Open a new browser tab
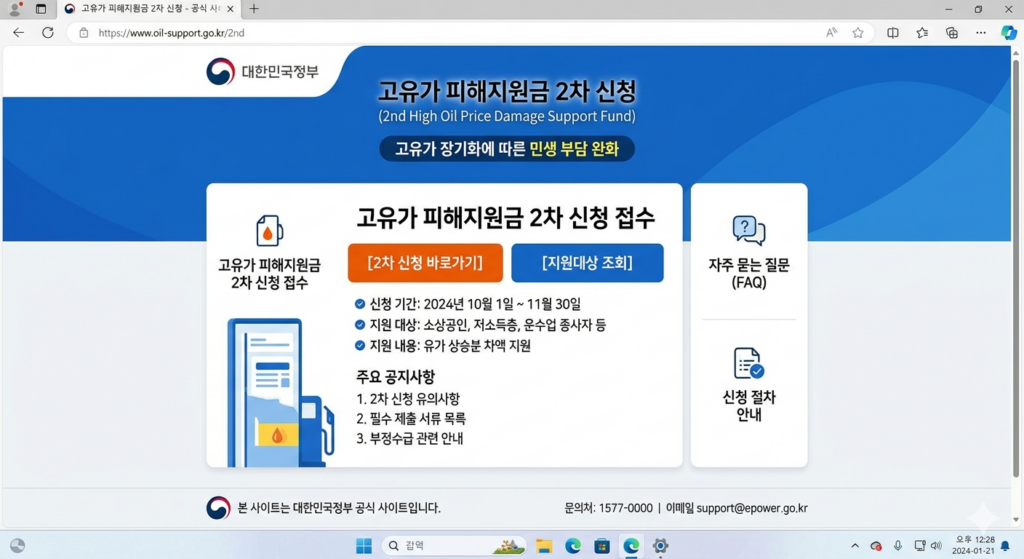This screenshot has width=1024, height=559. pyautogui.click(x=254, y=9)
